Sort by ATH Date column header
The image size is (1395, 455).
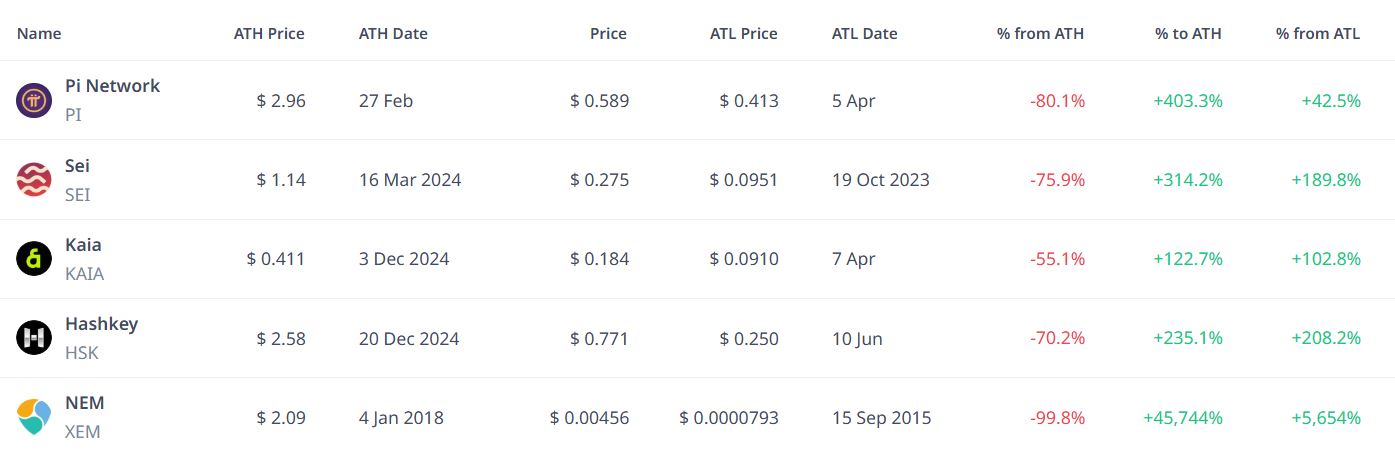[x=393, y=33]
